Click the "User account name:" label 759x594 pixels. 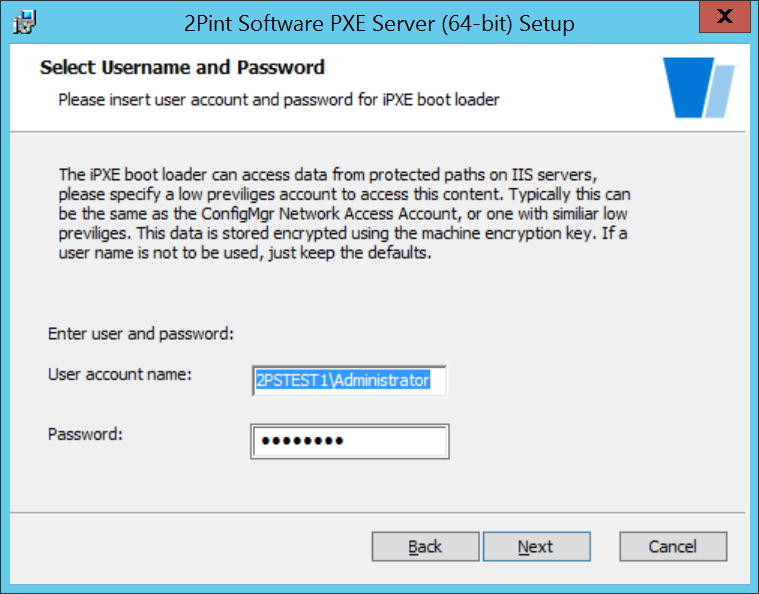pyautogui.click(x=120, y=374)
